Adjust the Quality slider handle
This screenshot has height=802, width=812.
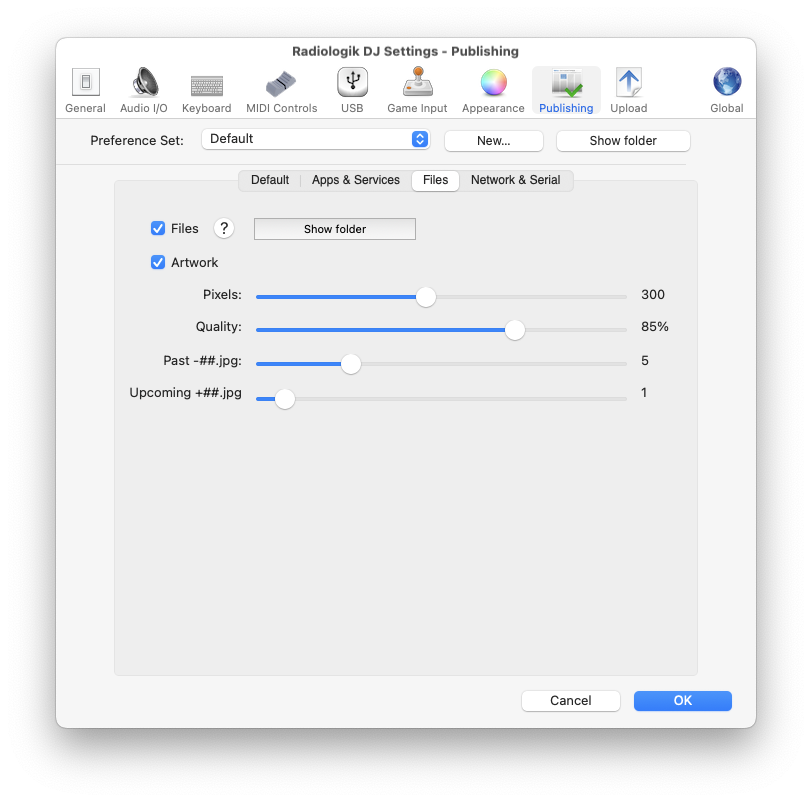tap(514, 330)
